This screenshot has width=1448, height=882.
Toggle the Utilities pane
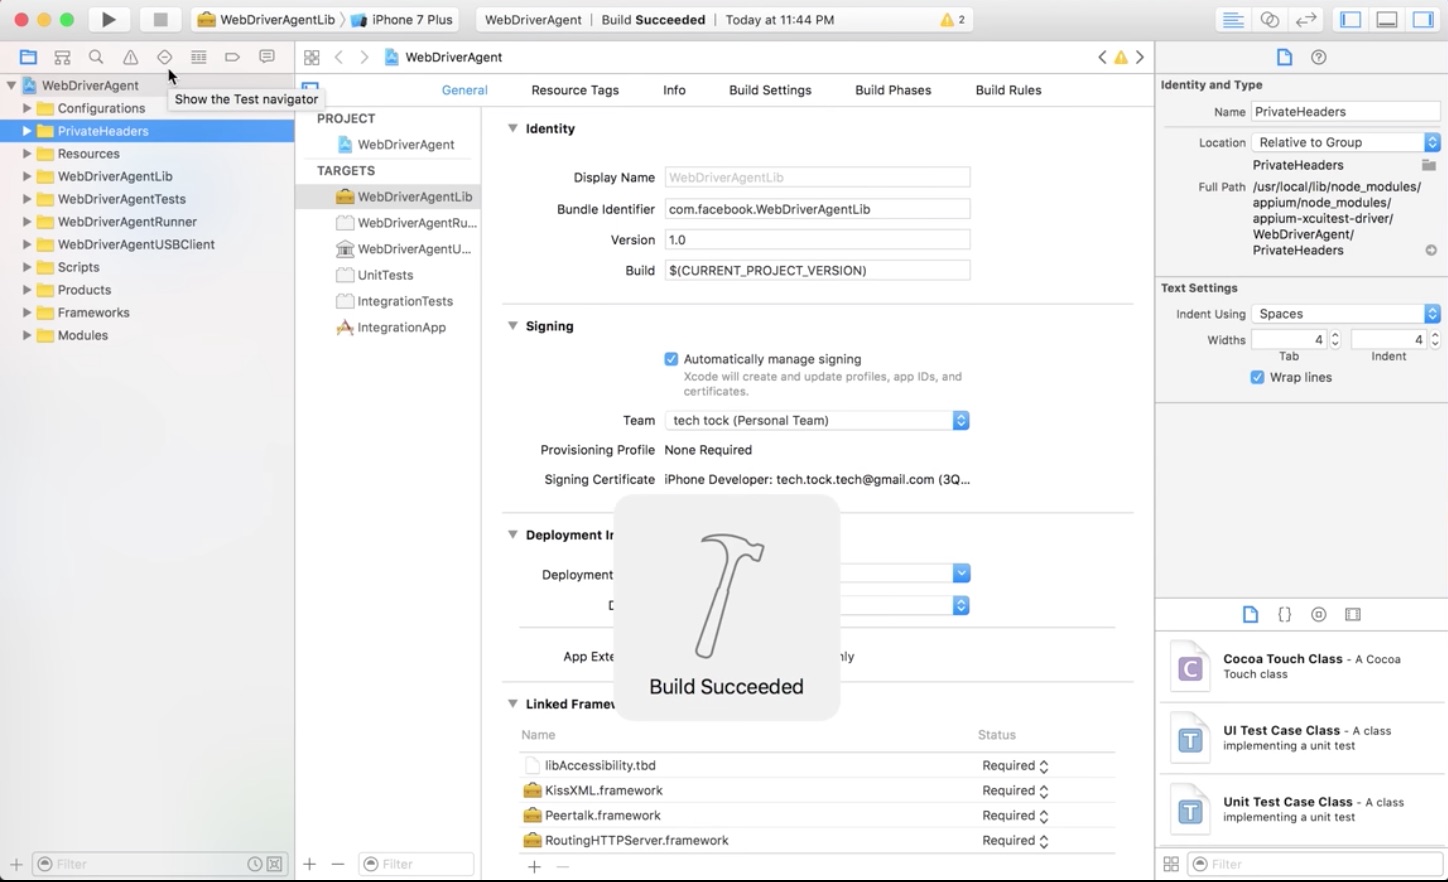(x=1422, y=20)
